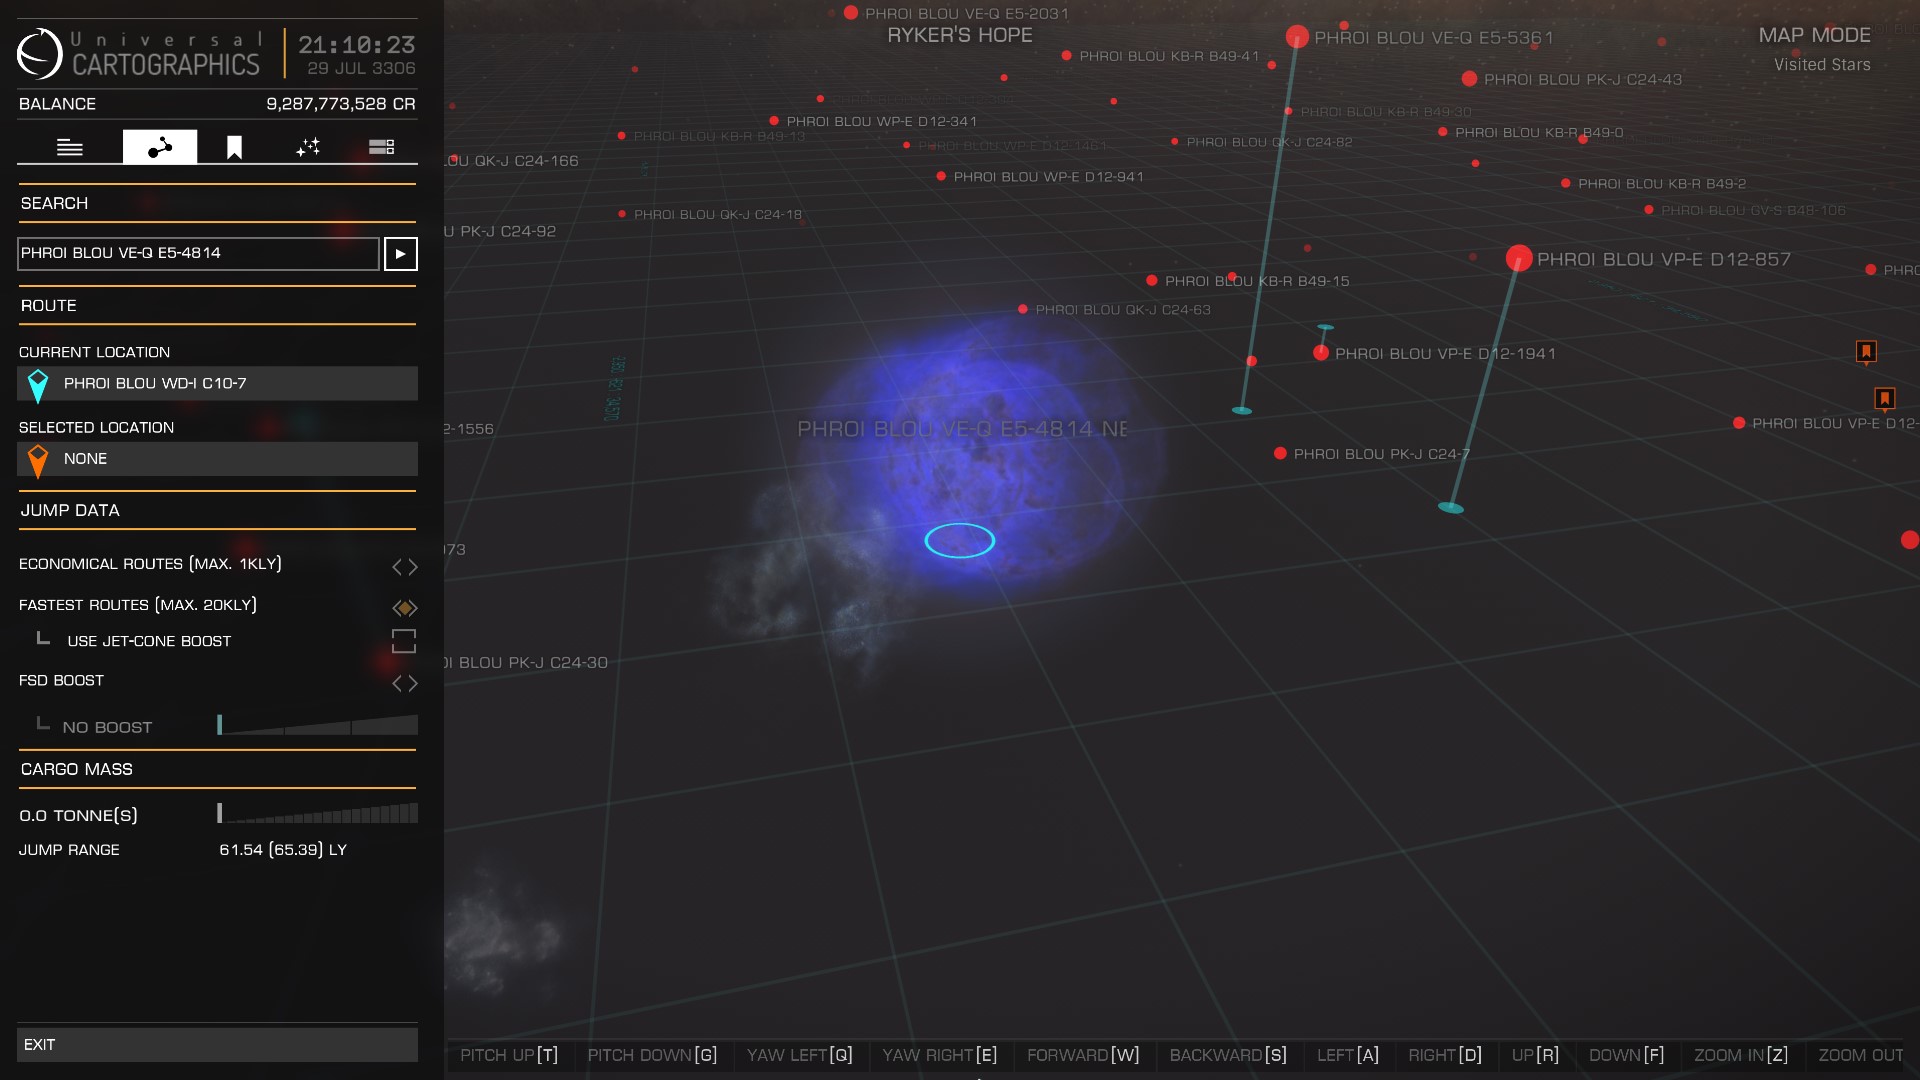Select economical routes option arrows
This screenshot has width=1920, height=1080.
405,567
